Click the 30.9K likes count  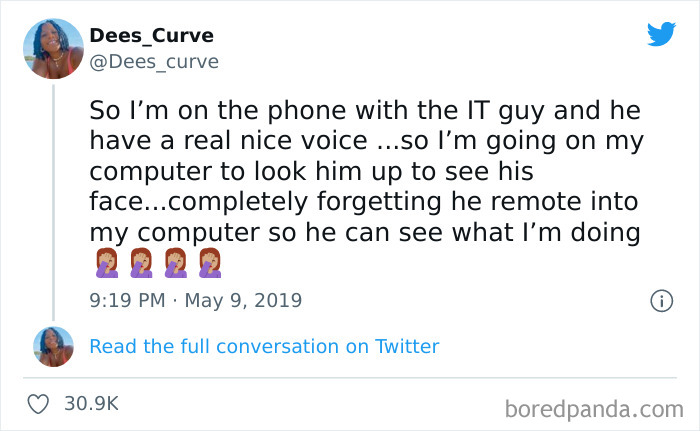(91, 404)
